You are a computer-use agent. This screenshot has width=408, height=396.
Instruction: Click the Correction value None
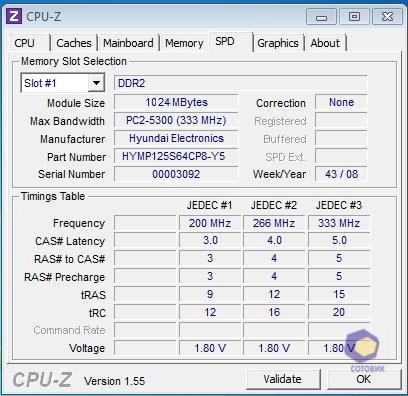[x=341, y=102]
